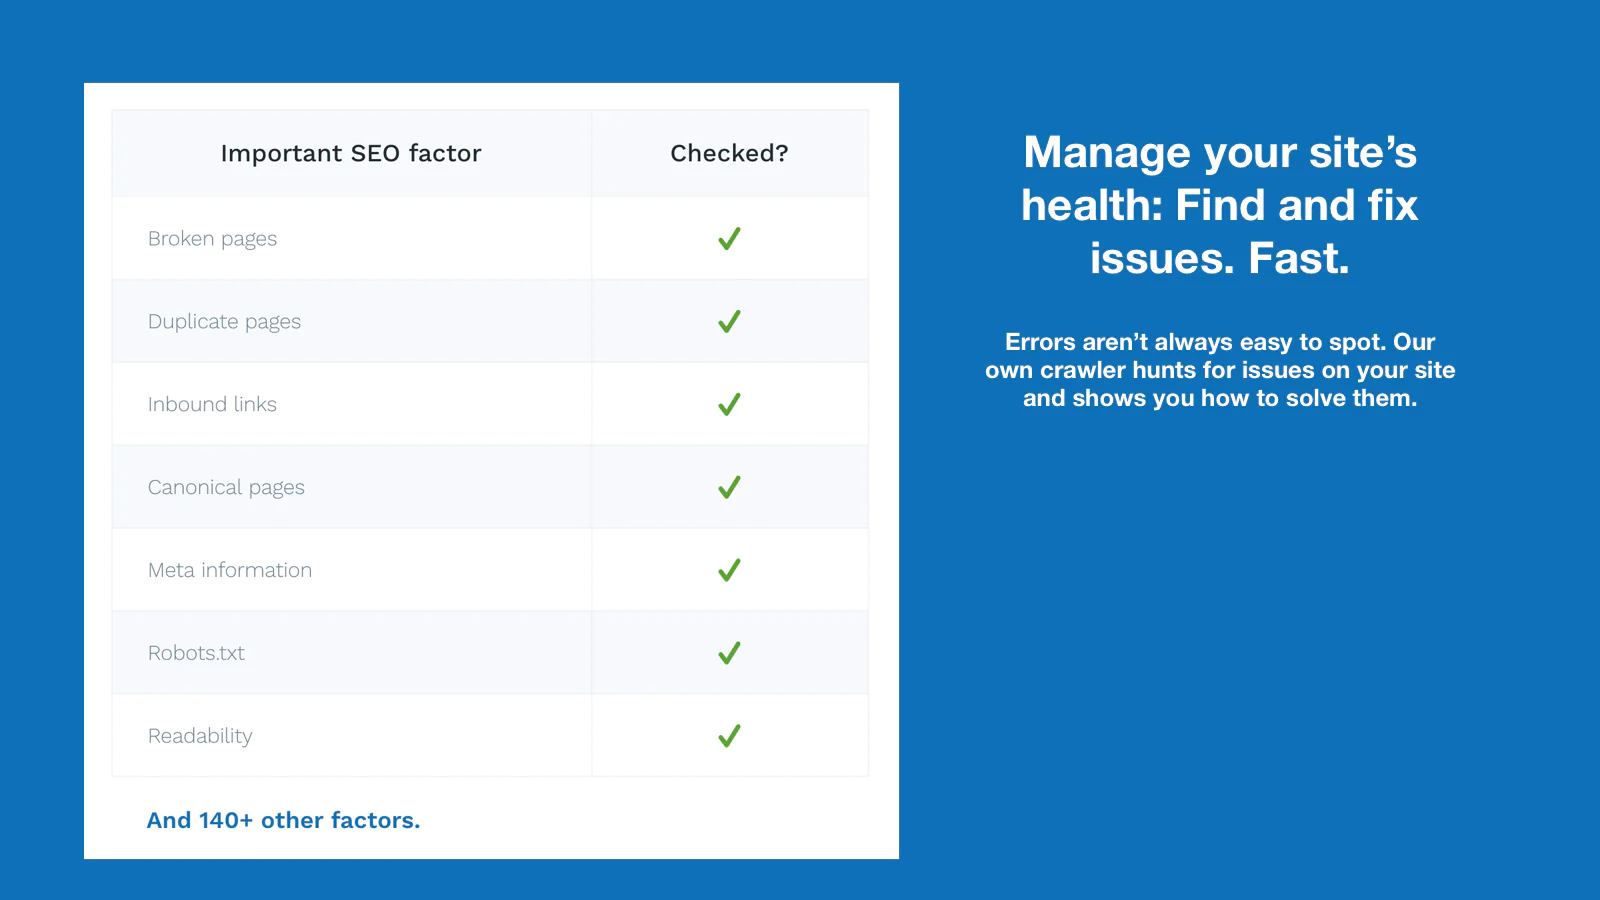Select the Robots.txt row label
Viewport: 1600px width, 900px height.
pos(196,653)
